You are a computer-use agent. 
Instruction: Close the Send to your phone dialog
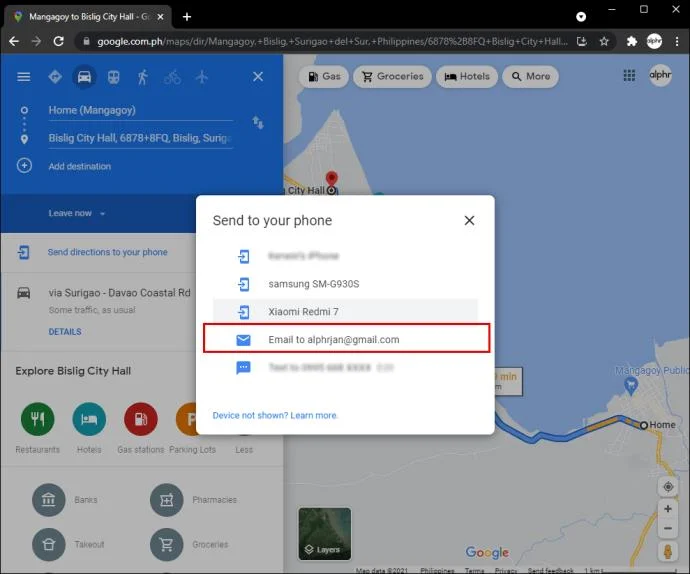(x=469, y=221)
